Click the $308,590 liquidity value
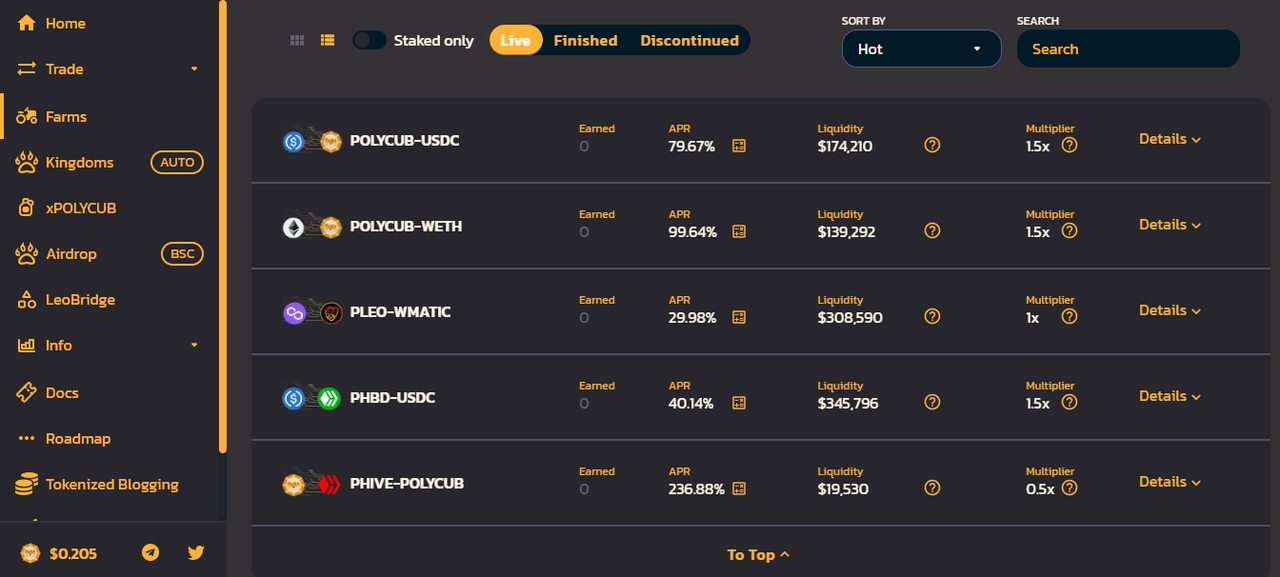 coord(850,318)
